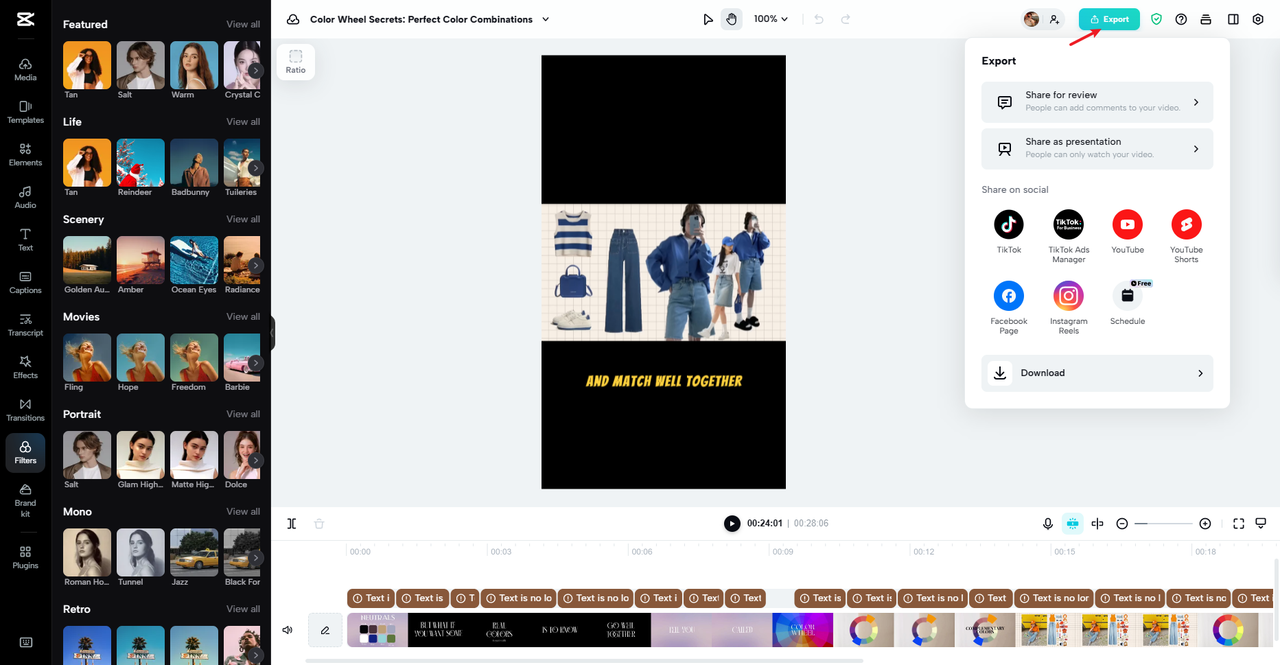Image resolution: width=1280 pixels, height=665 pixels.
Task: Zoom out timeline with minus icon
Action: point(1122,523)
